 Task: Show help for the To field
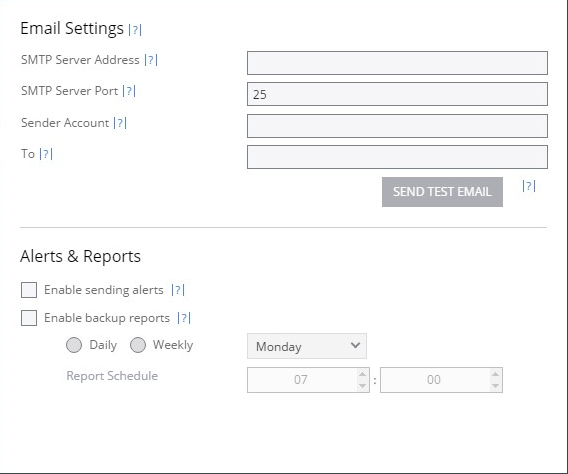pyautogui.click(x=46, y=154)
